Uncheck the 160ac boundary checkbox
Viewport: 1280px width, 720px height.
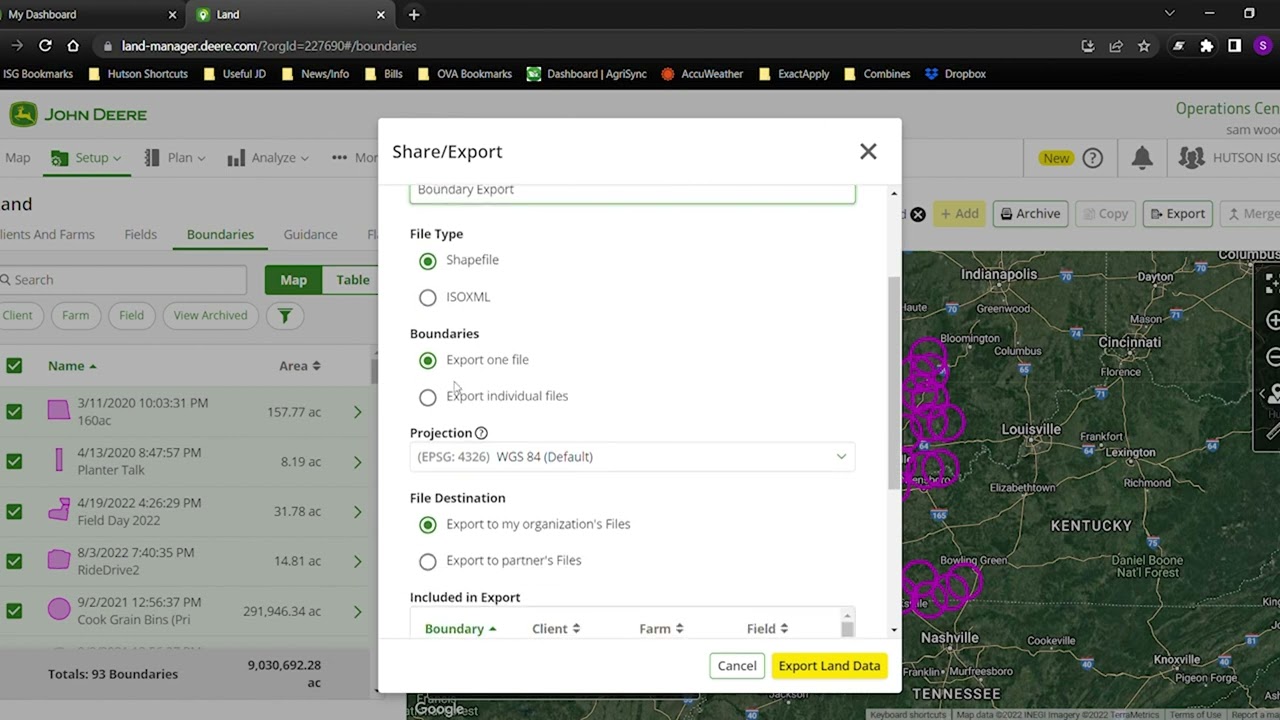(x=14, y=412)
